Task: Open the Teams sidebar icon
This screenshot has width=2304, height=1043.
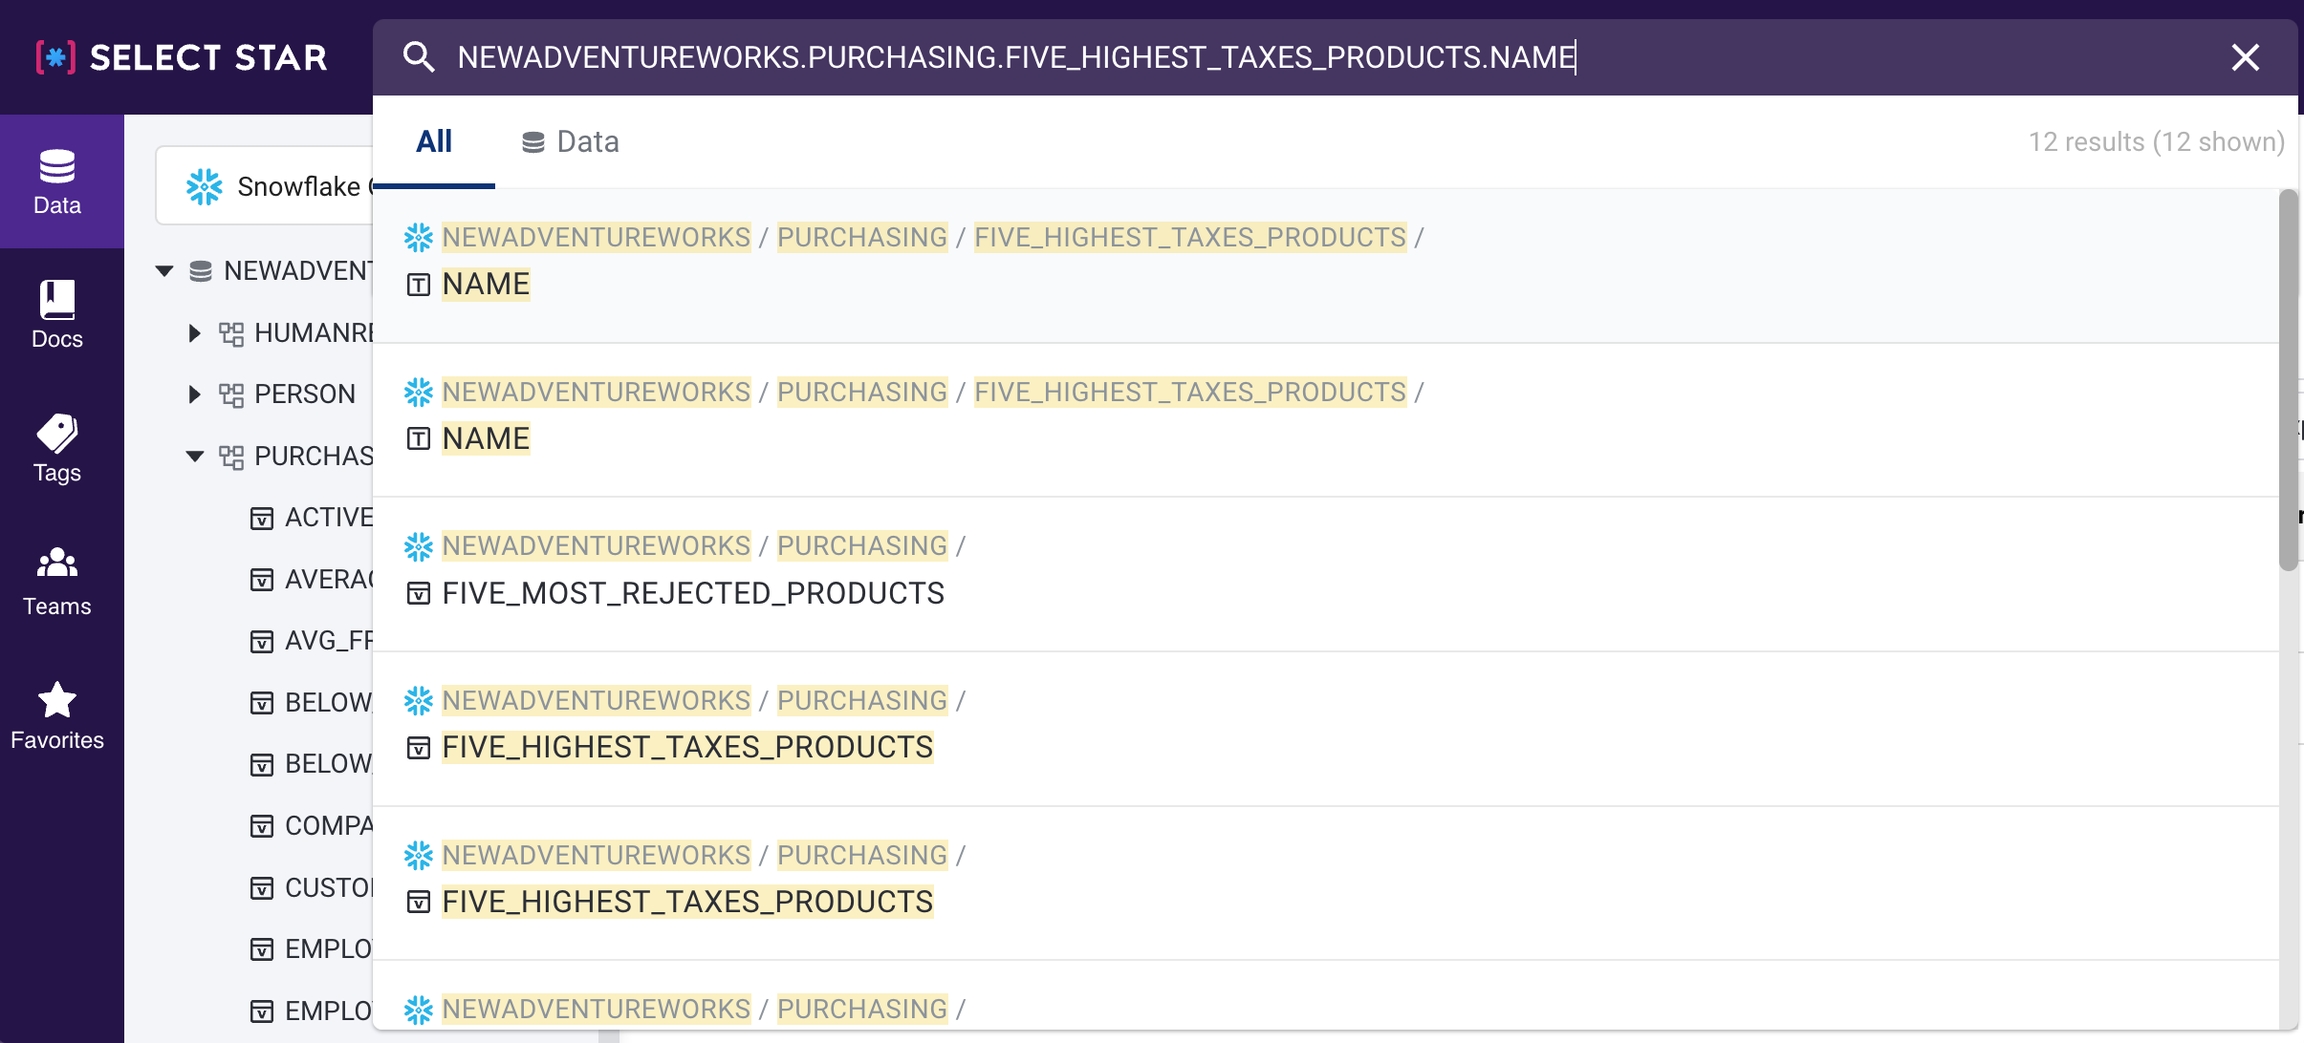Action: 57,582
